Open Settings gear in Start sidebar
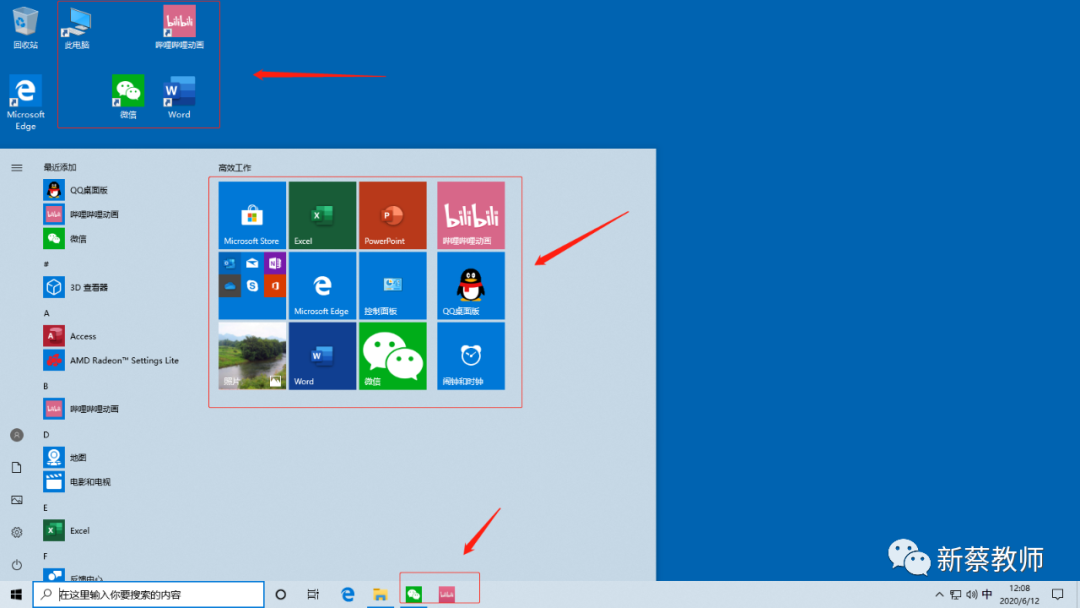 17,532
